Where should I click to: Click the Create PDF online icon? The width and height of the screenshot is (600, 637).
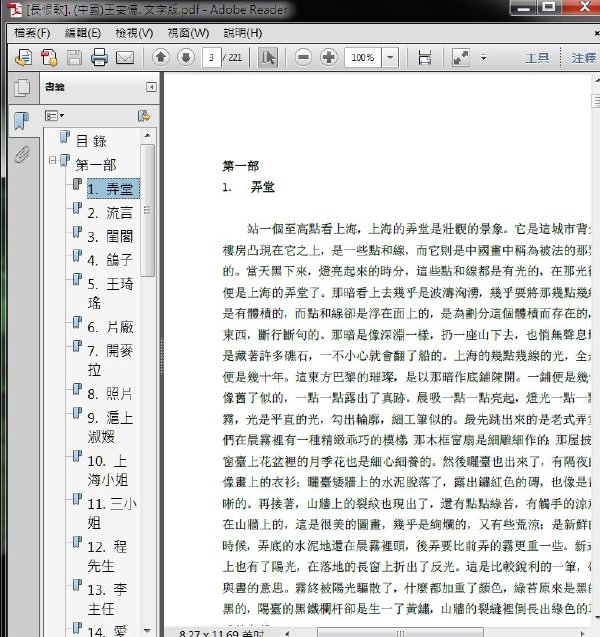click(x=23, y=58)
